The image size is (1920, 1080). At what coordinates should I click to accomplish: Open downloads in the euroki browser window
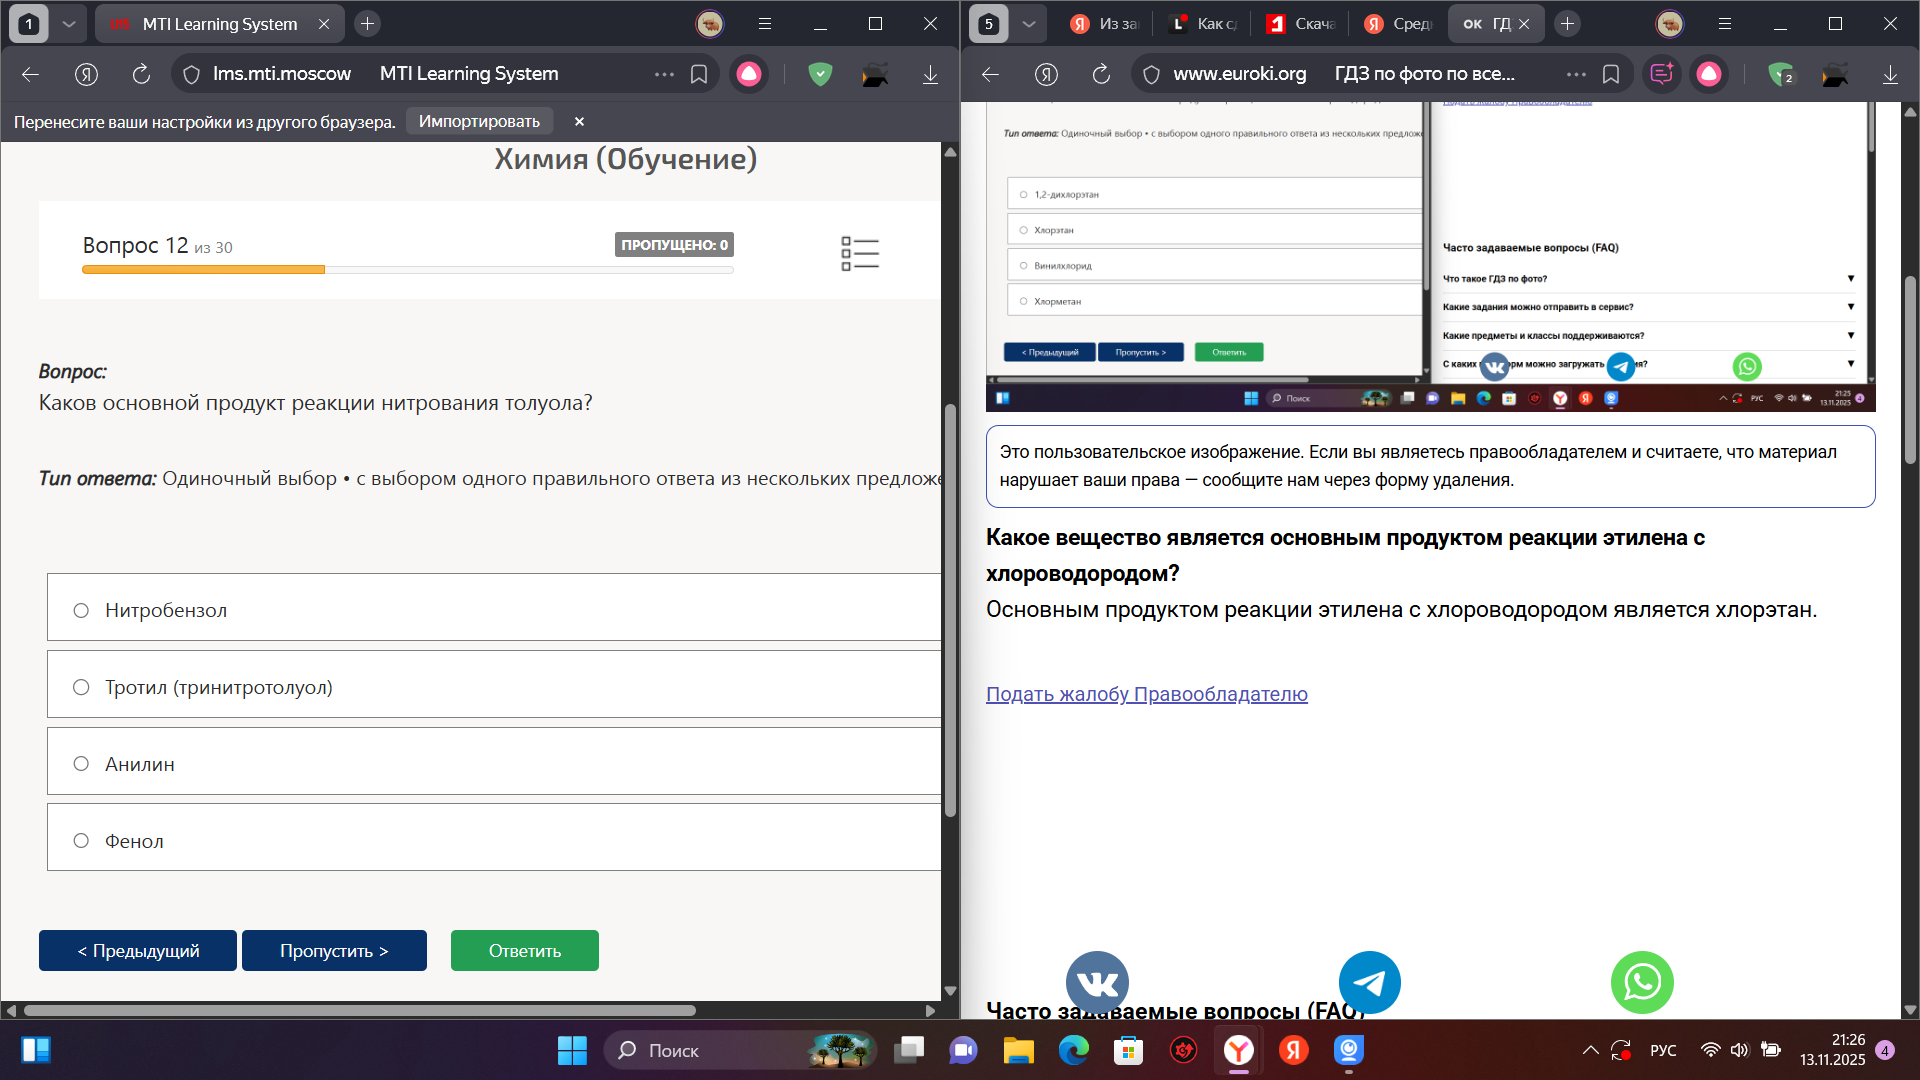pos(1890,73)
